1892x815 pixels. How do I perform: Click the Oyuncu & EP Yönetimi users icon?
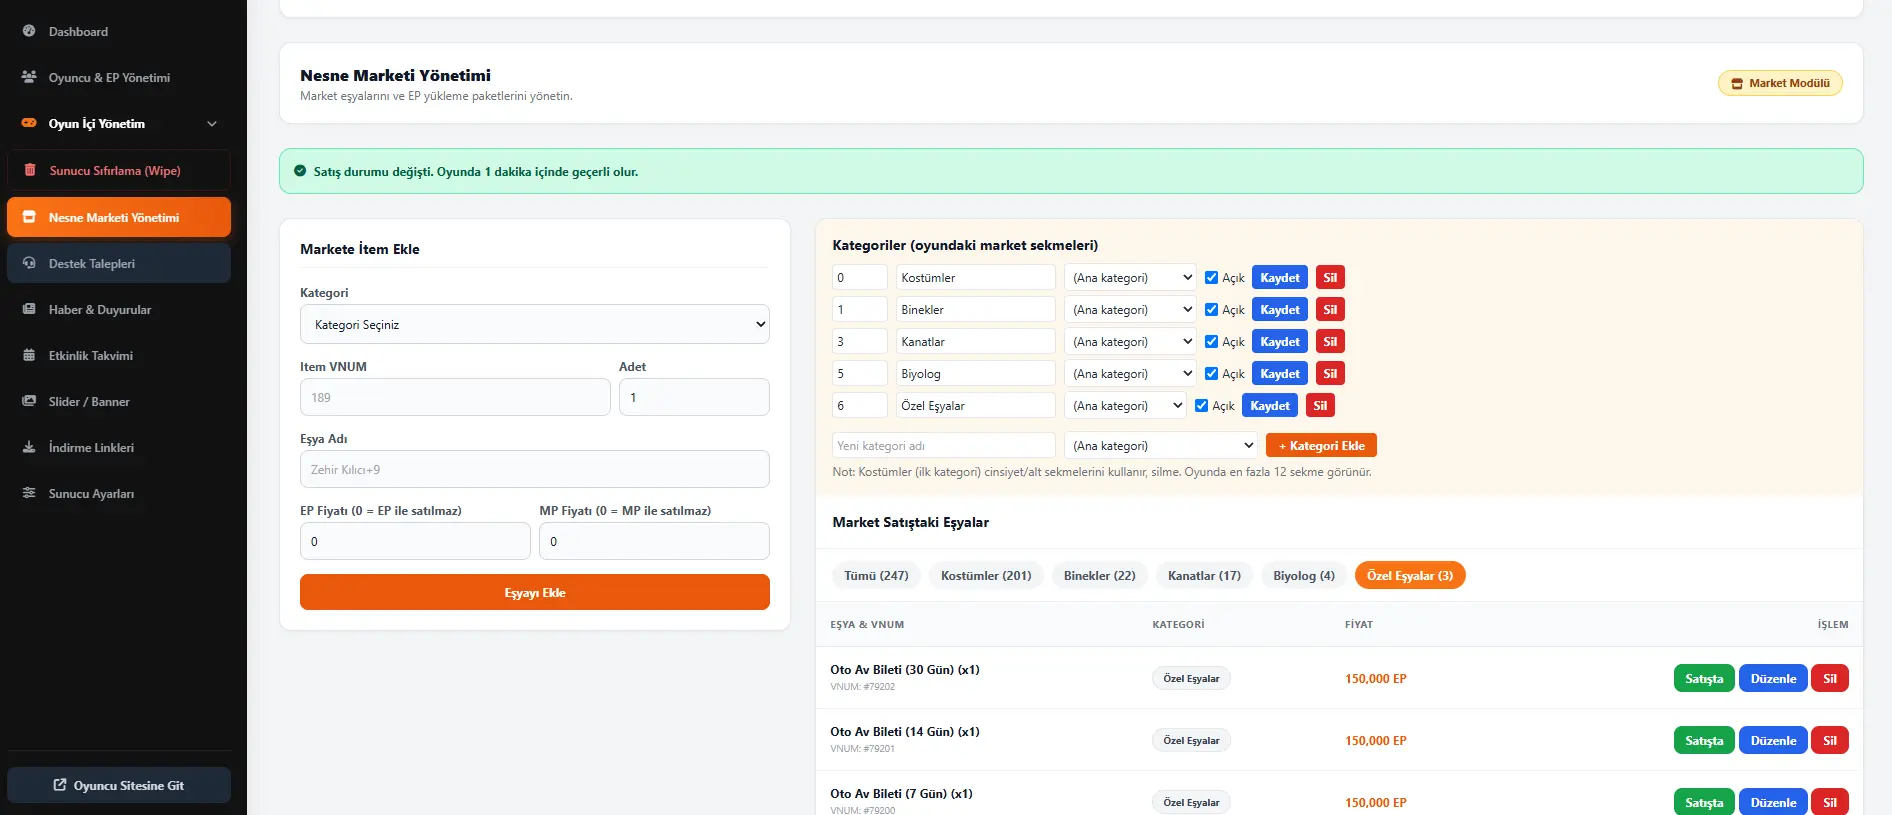pos(29,77)
